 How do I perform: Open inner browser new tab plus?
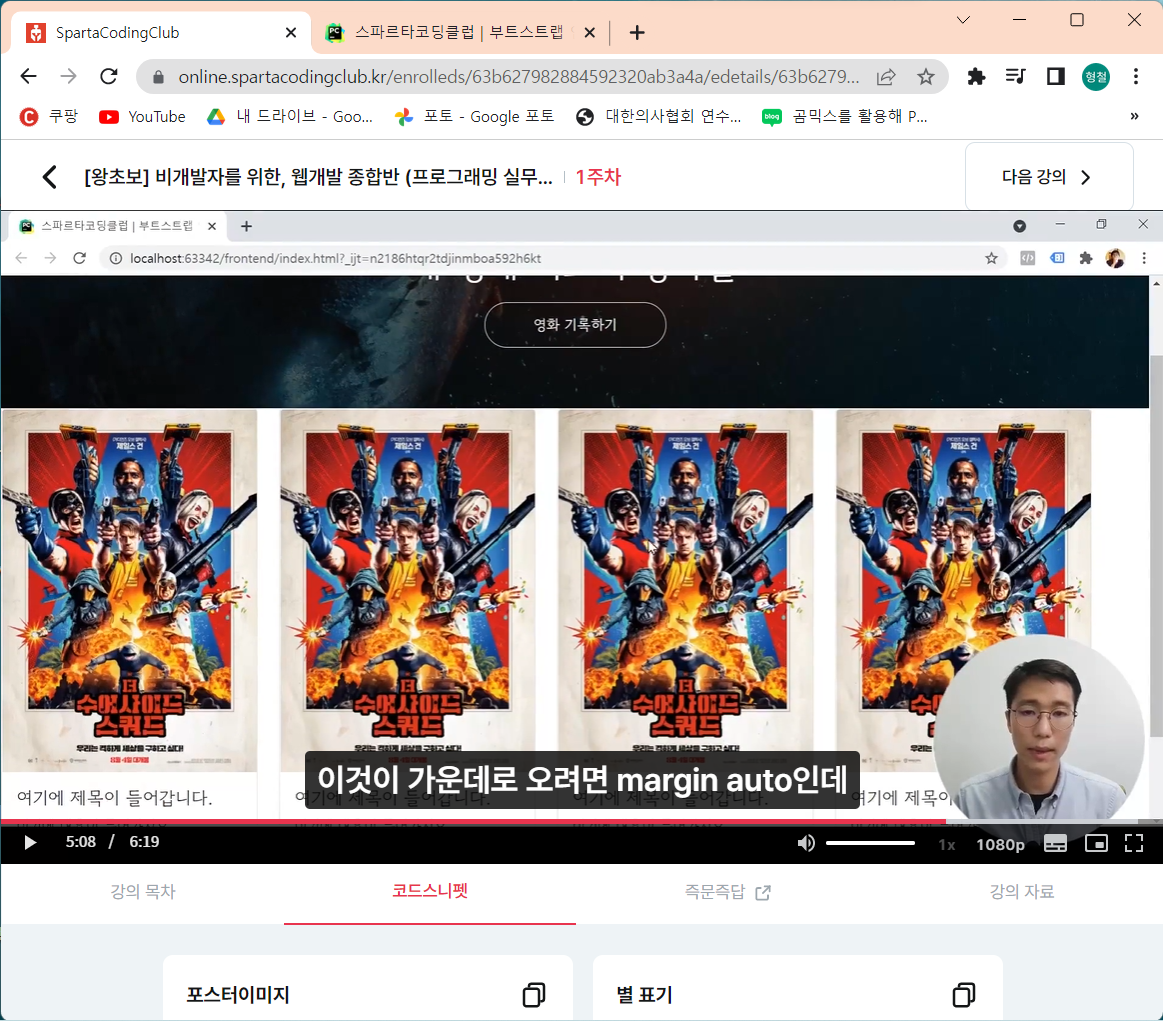point(246,226)
